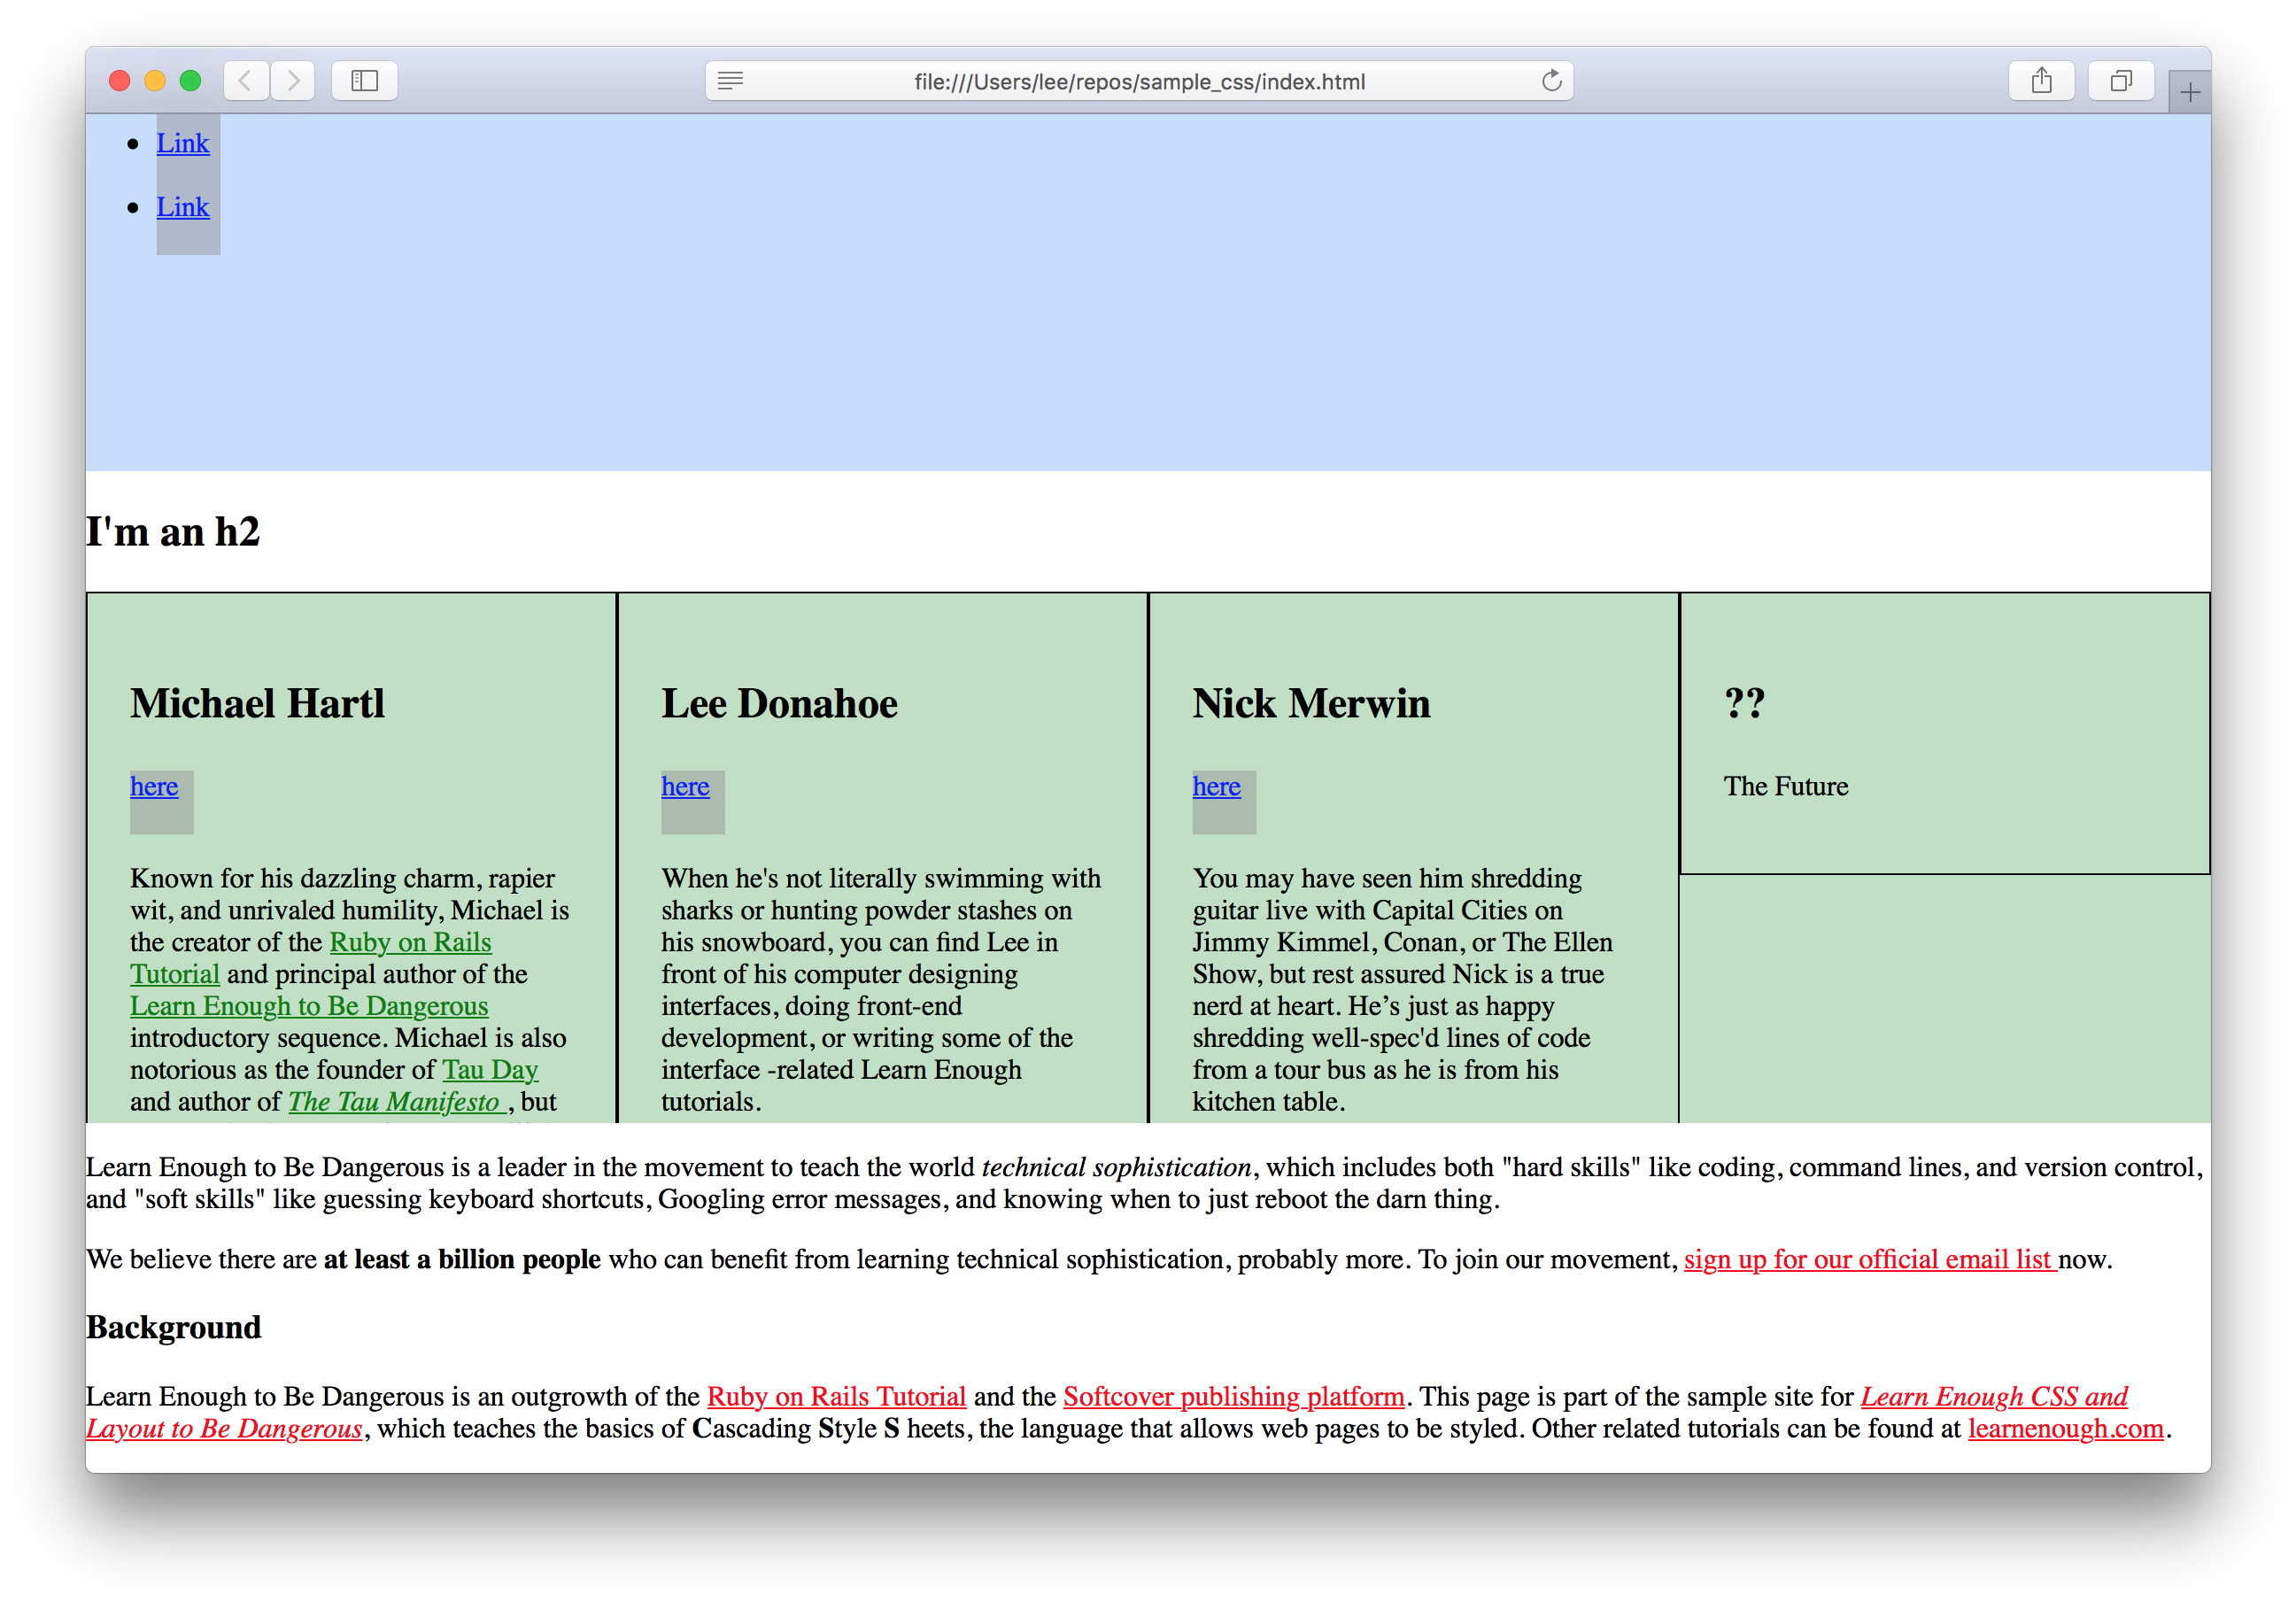Open a new tab with plus button
This screenshot has height=1604, width=2296.
[2190, 93]
